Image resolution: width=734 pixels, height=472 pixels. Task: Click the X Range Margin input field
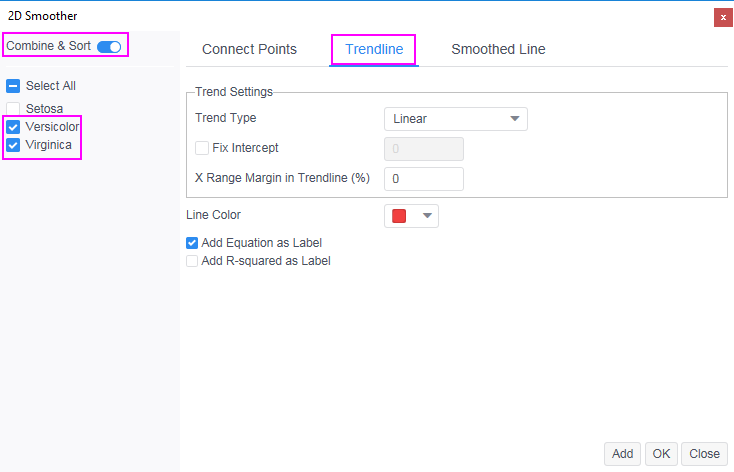[424, 179]
